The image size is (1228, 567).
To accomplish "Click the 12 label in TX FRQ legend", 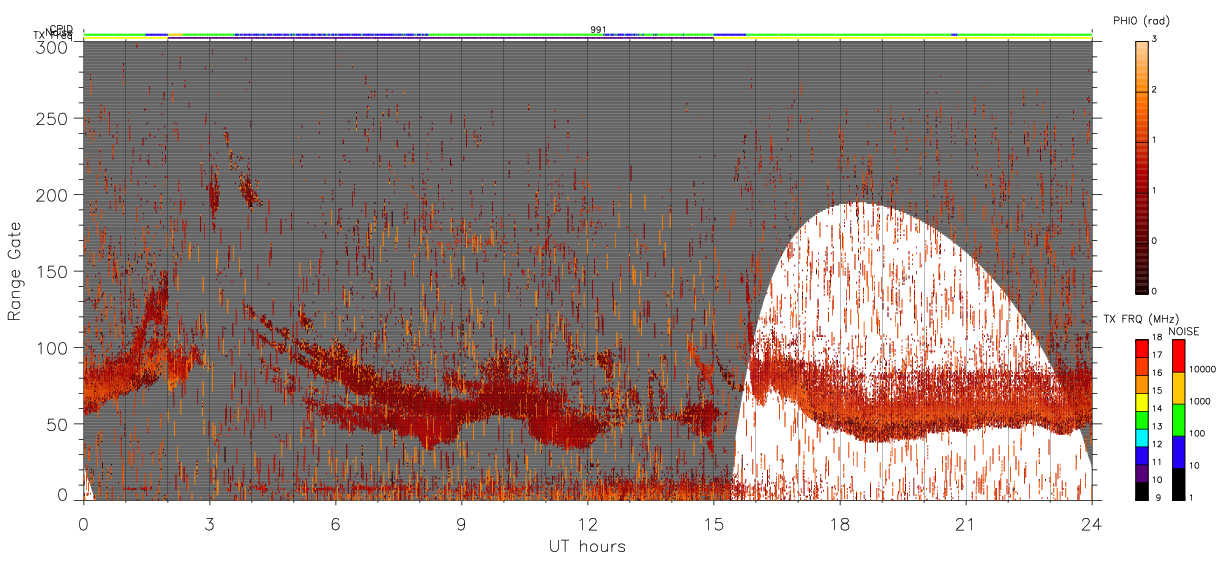I will [1158, 444].
